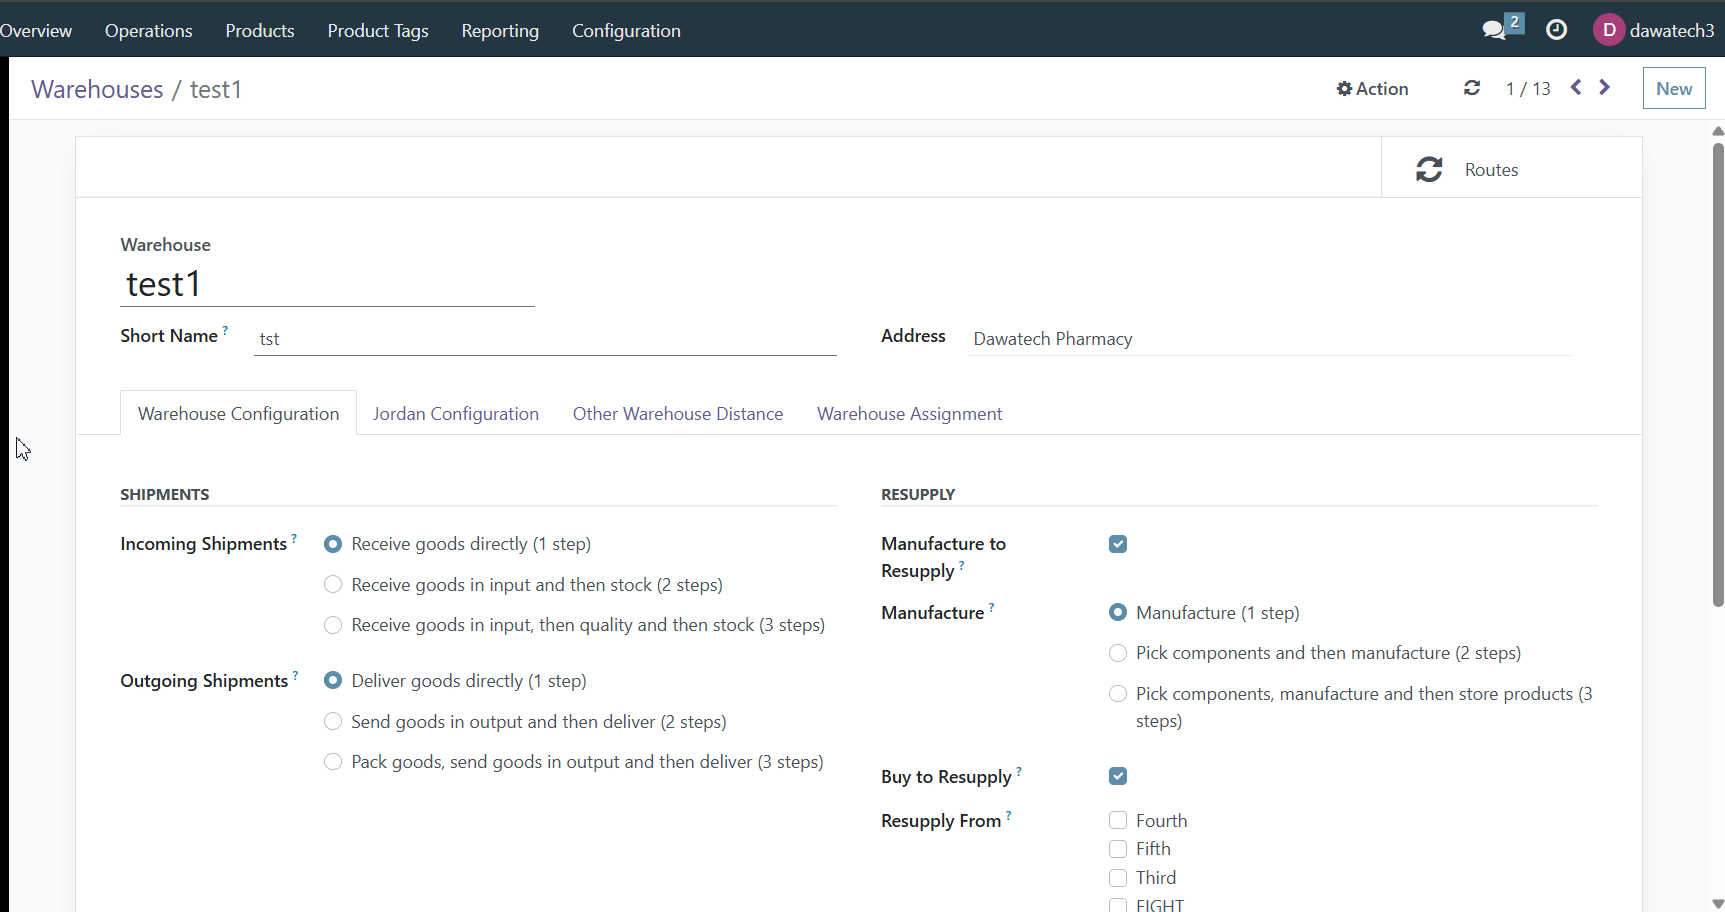This screenshot has height=912, width=1725.
Task: Open the Routes smart button
Action: click(1511, 168)
